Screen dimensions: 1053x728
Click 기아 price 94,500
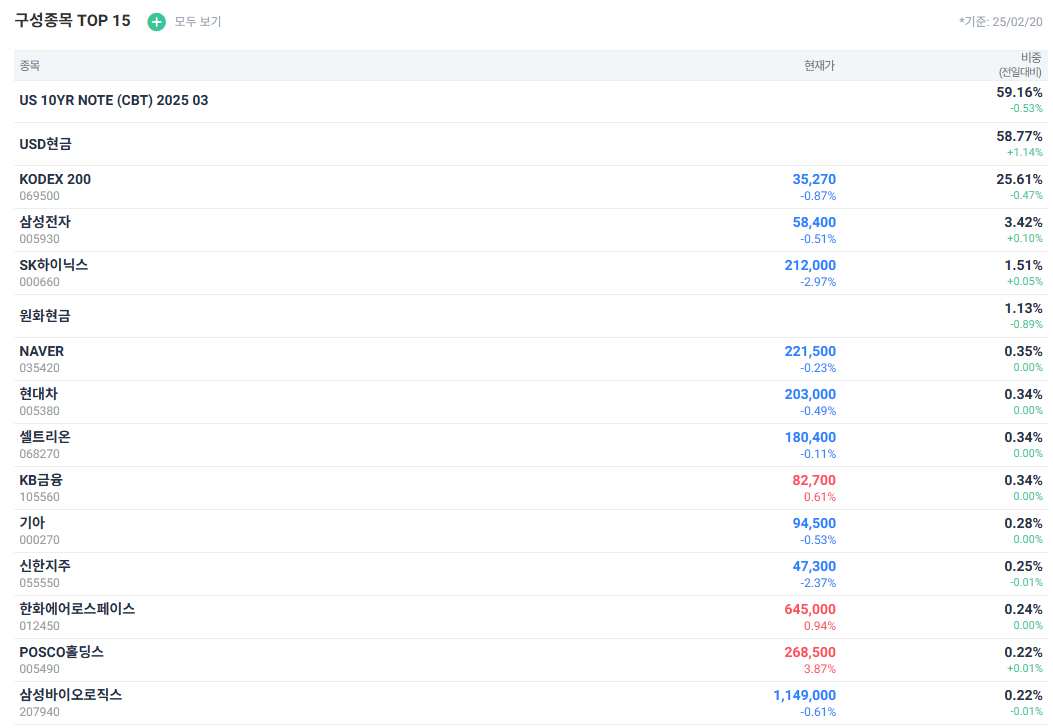tap(814, 523)
